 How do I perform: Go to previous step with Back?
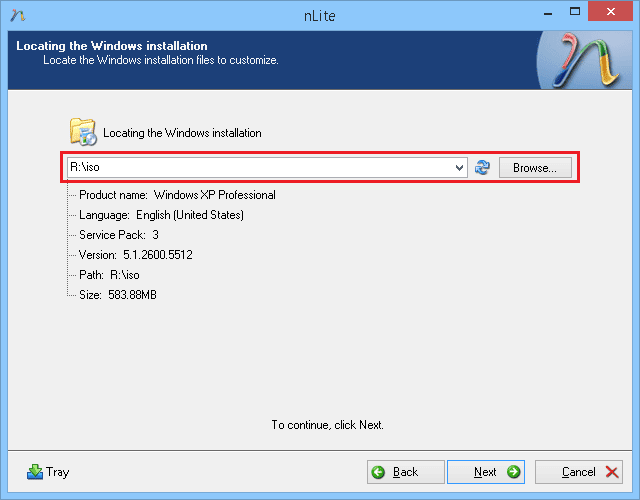tap(405, 472)
